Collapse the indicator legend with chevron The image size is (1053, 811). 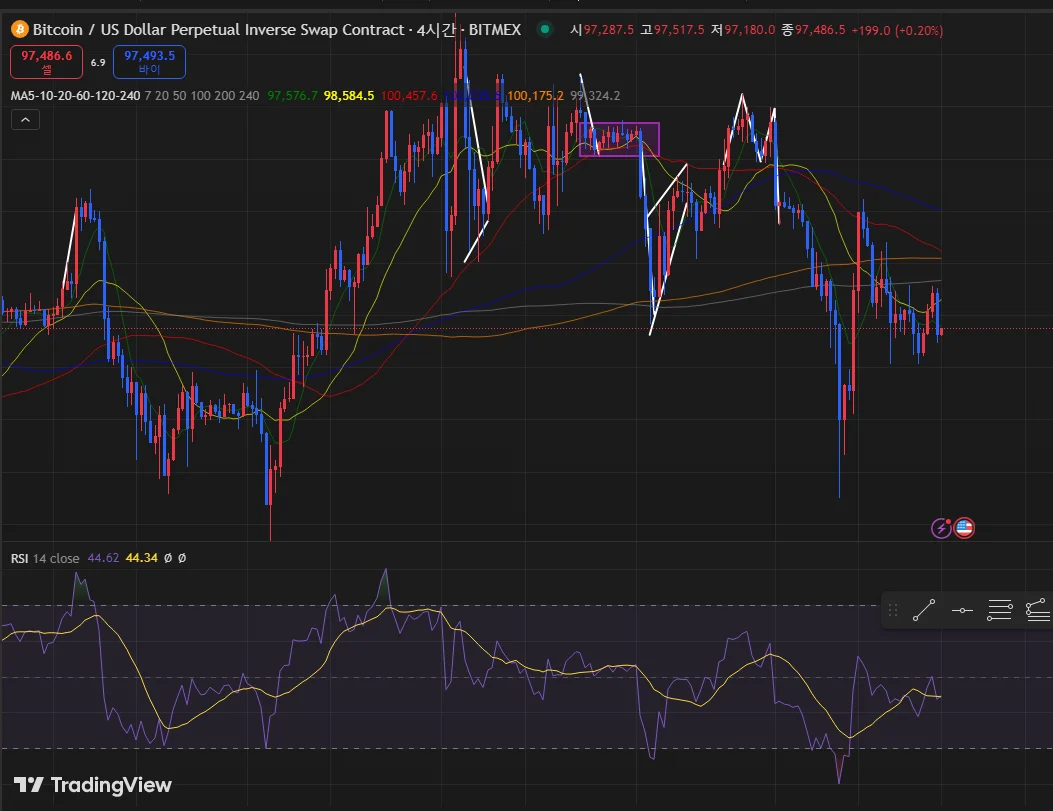click(x=25, y=120)
